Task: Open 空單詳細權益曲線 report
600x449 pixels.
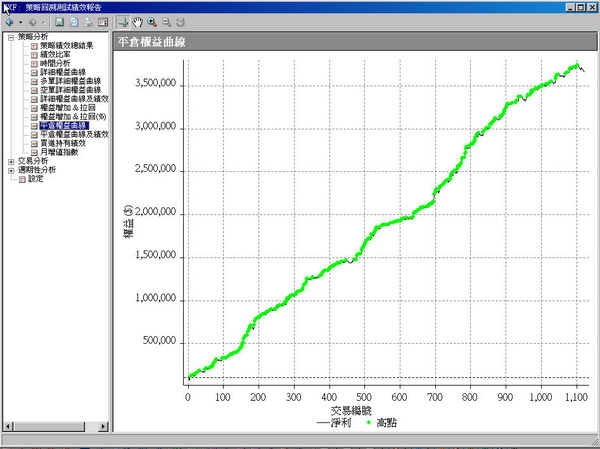Action: 70,90
